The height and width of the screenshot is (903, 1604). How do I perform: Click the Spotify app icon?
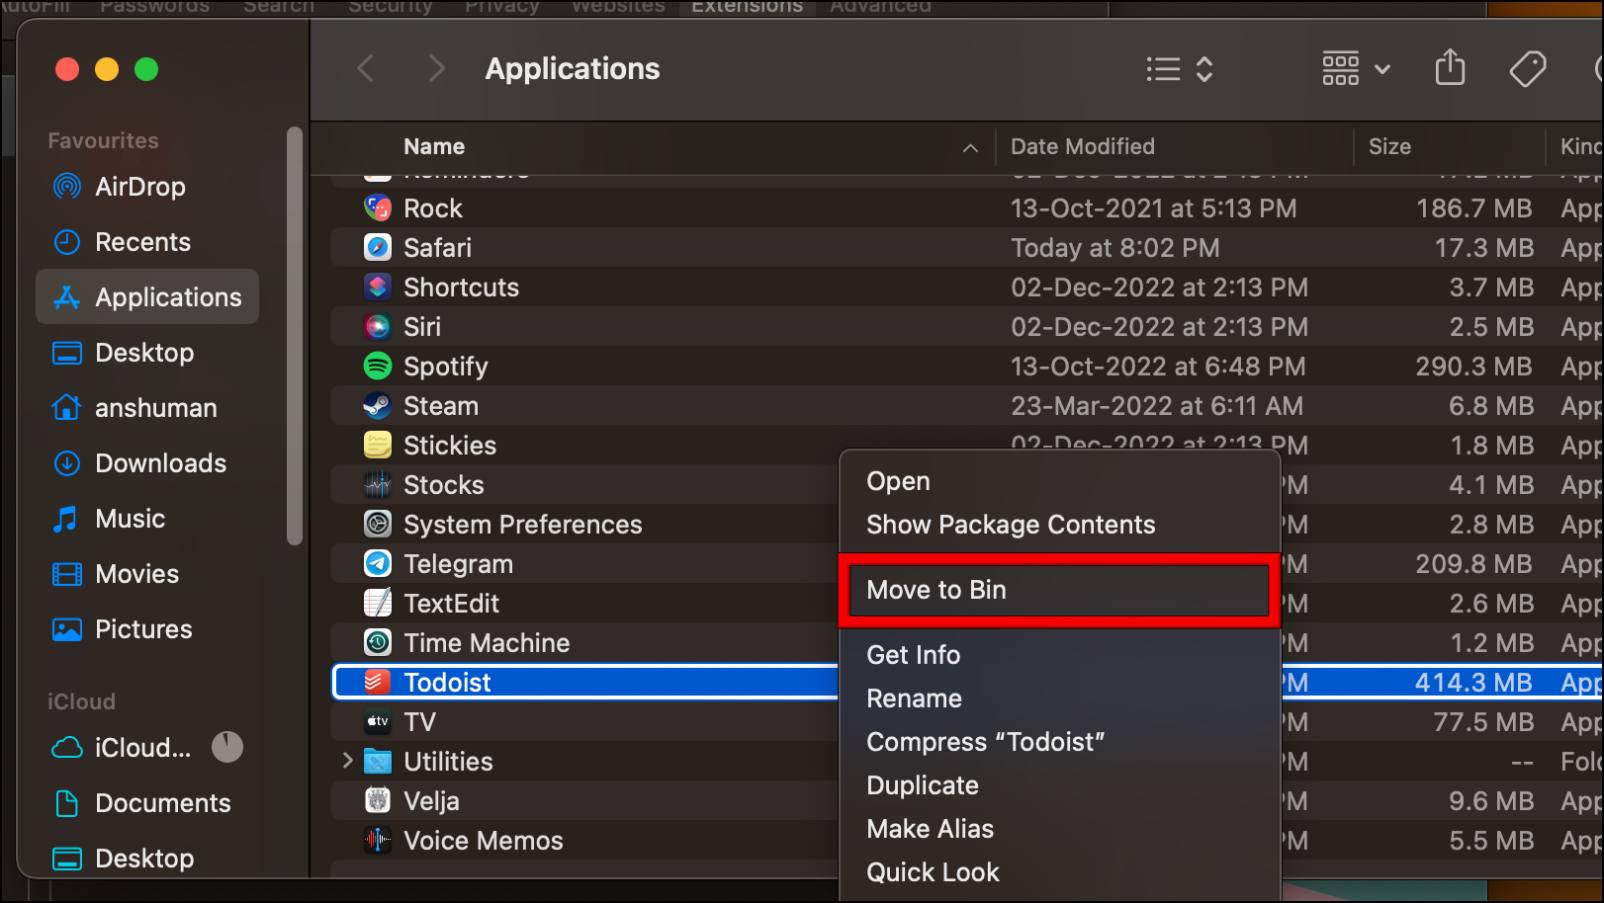[377, 366]
